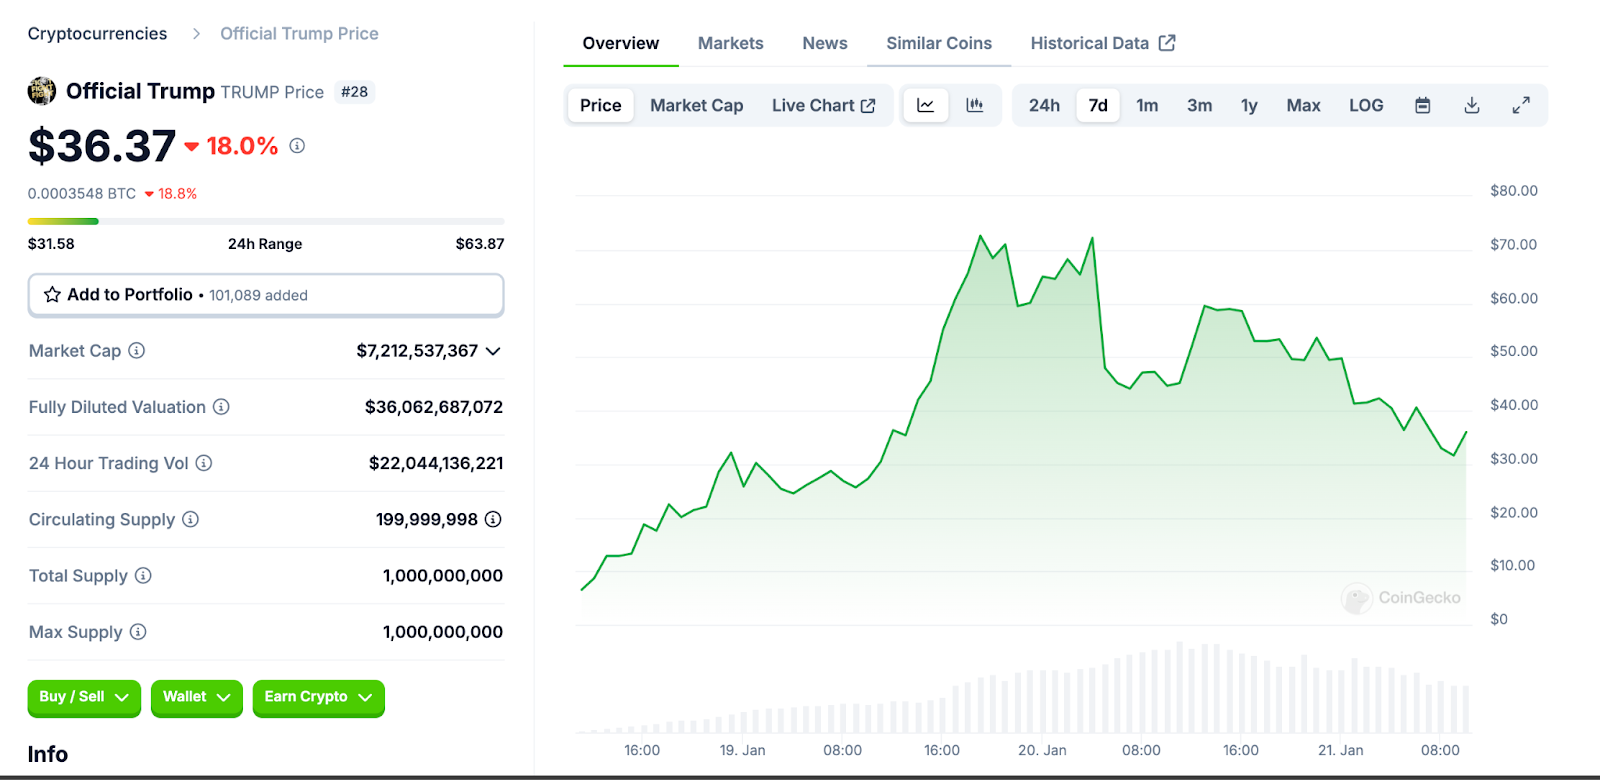Open Market Cap info tooltip icon

137,351
